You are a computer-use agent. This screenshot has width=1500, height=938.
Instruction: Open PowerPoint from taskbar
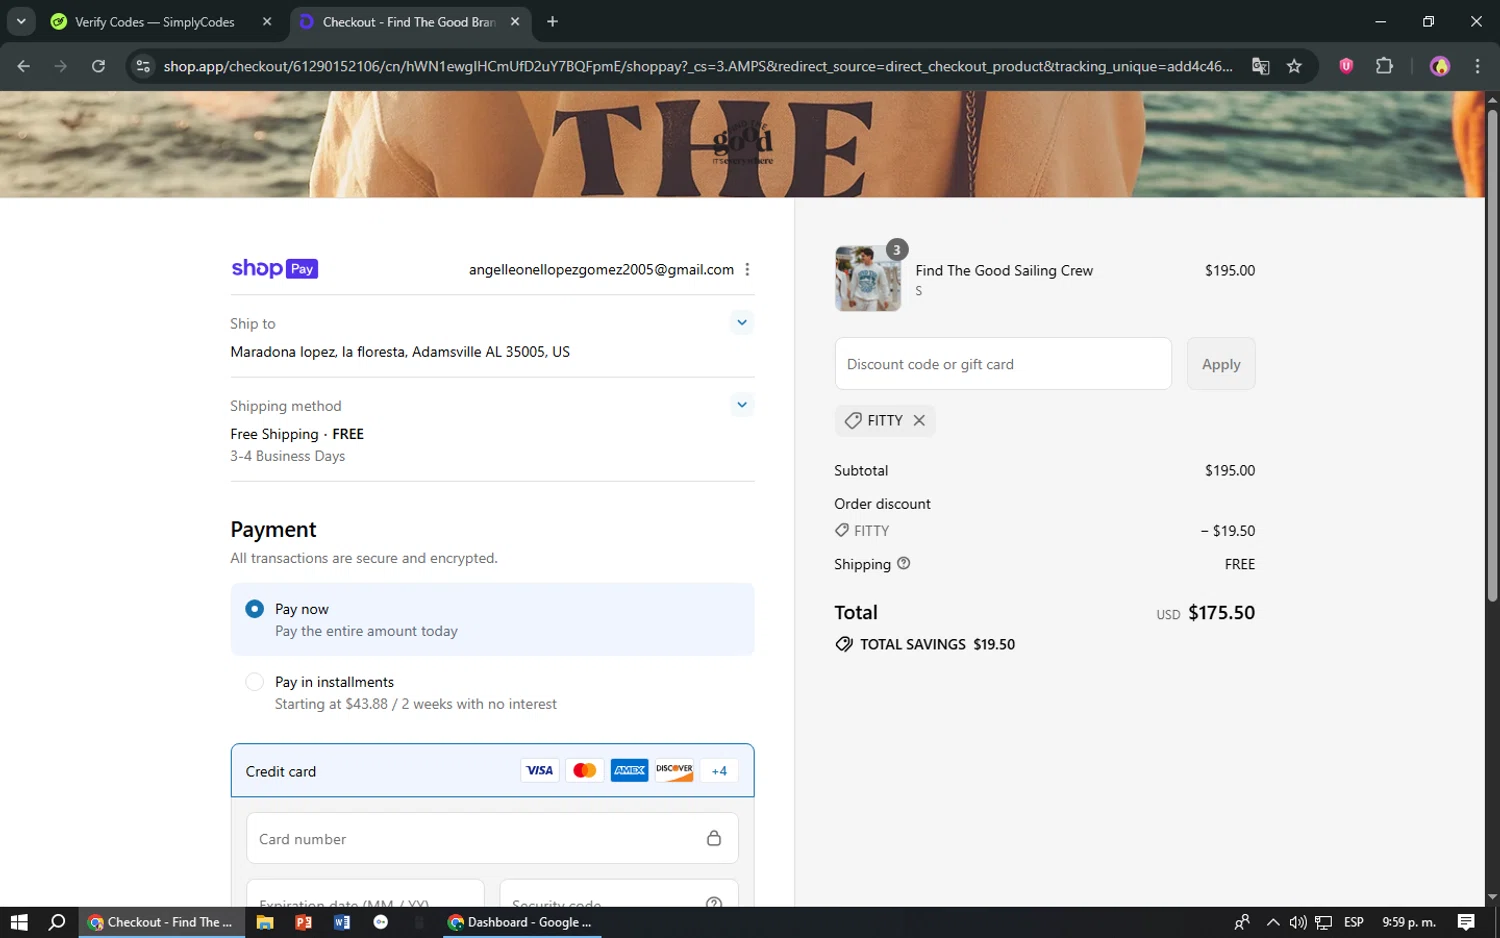click(303, 922)
